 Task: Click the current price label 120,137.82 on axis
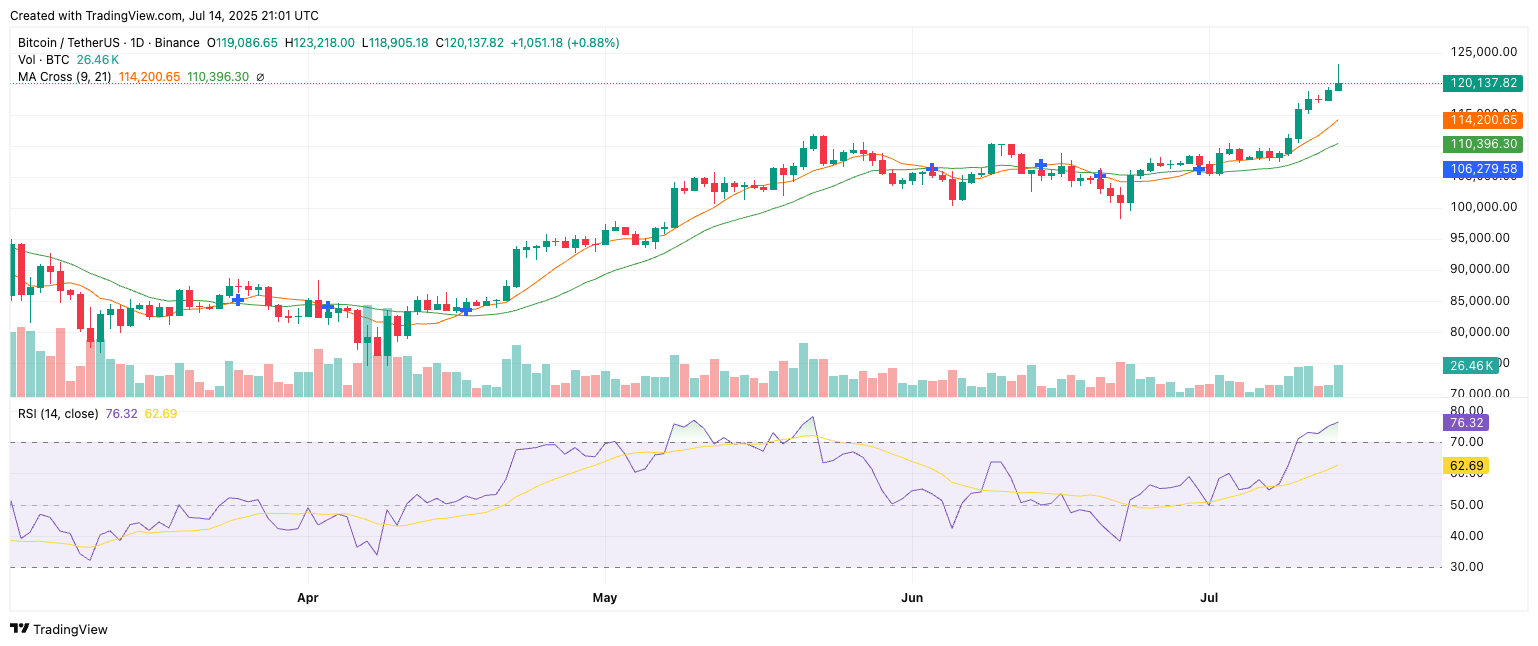click(x=1481, y=84)
